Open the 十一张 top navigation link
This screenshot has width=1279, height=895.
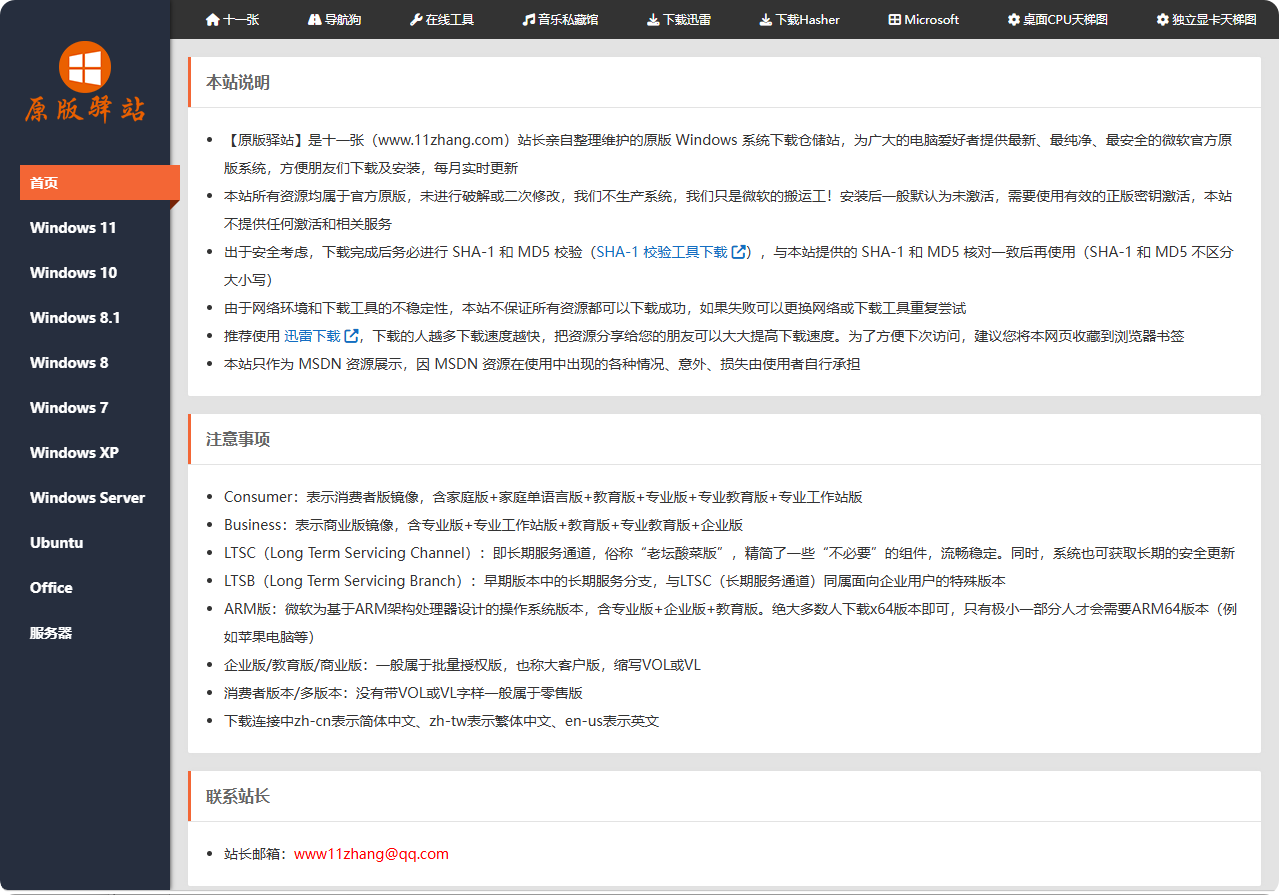pos(232,19)
